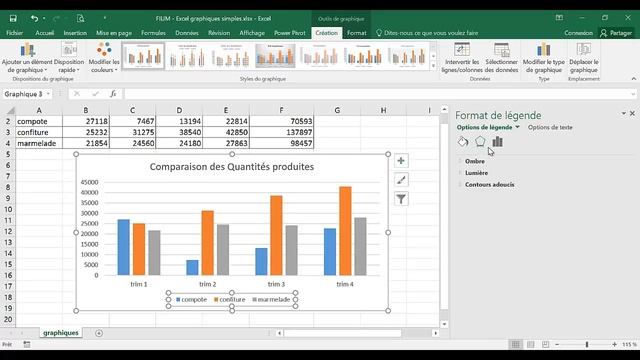This screenshot has width=640, height=360.
Task: Save the workbook with the floppy icon
Action: (13, 18)
